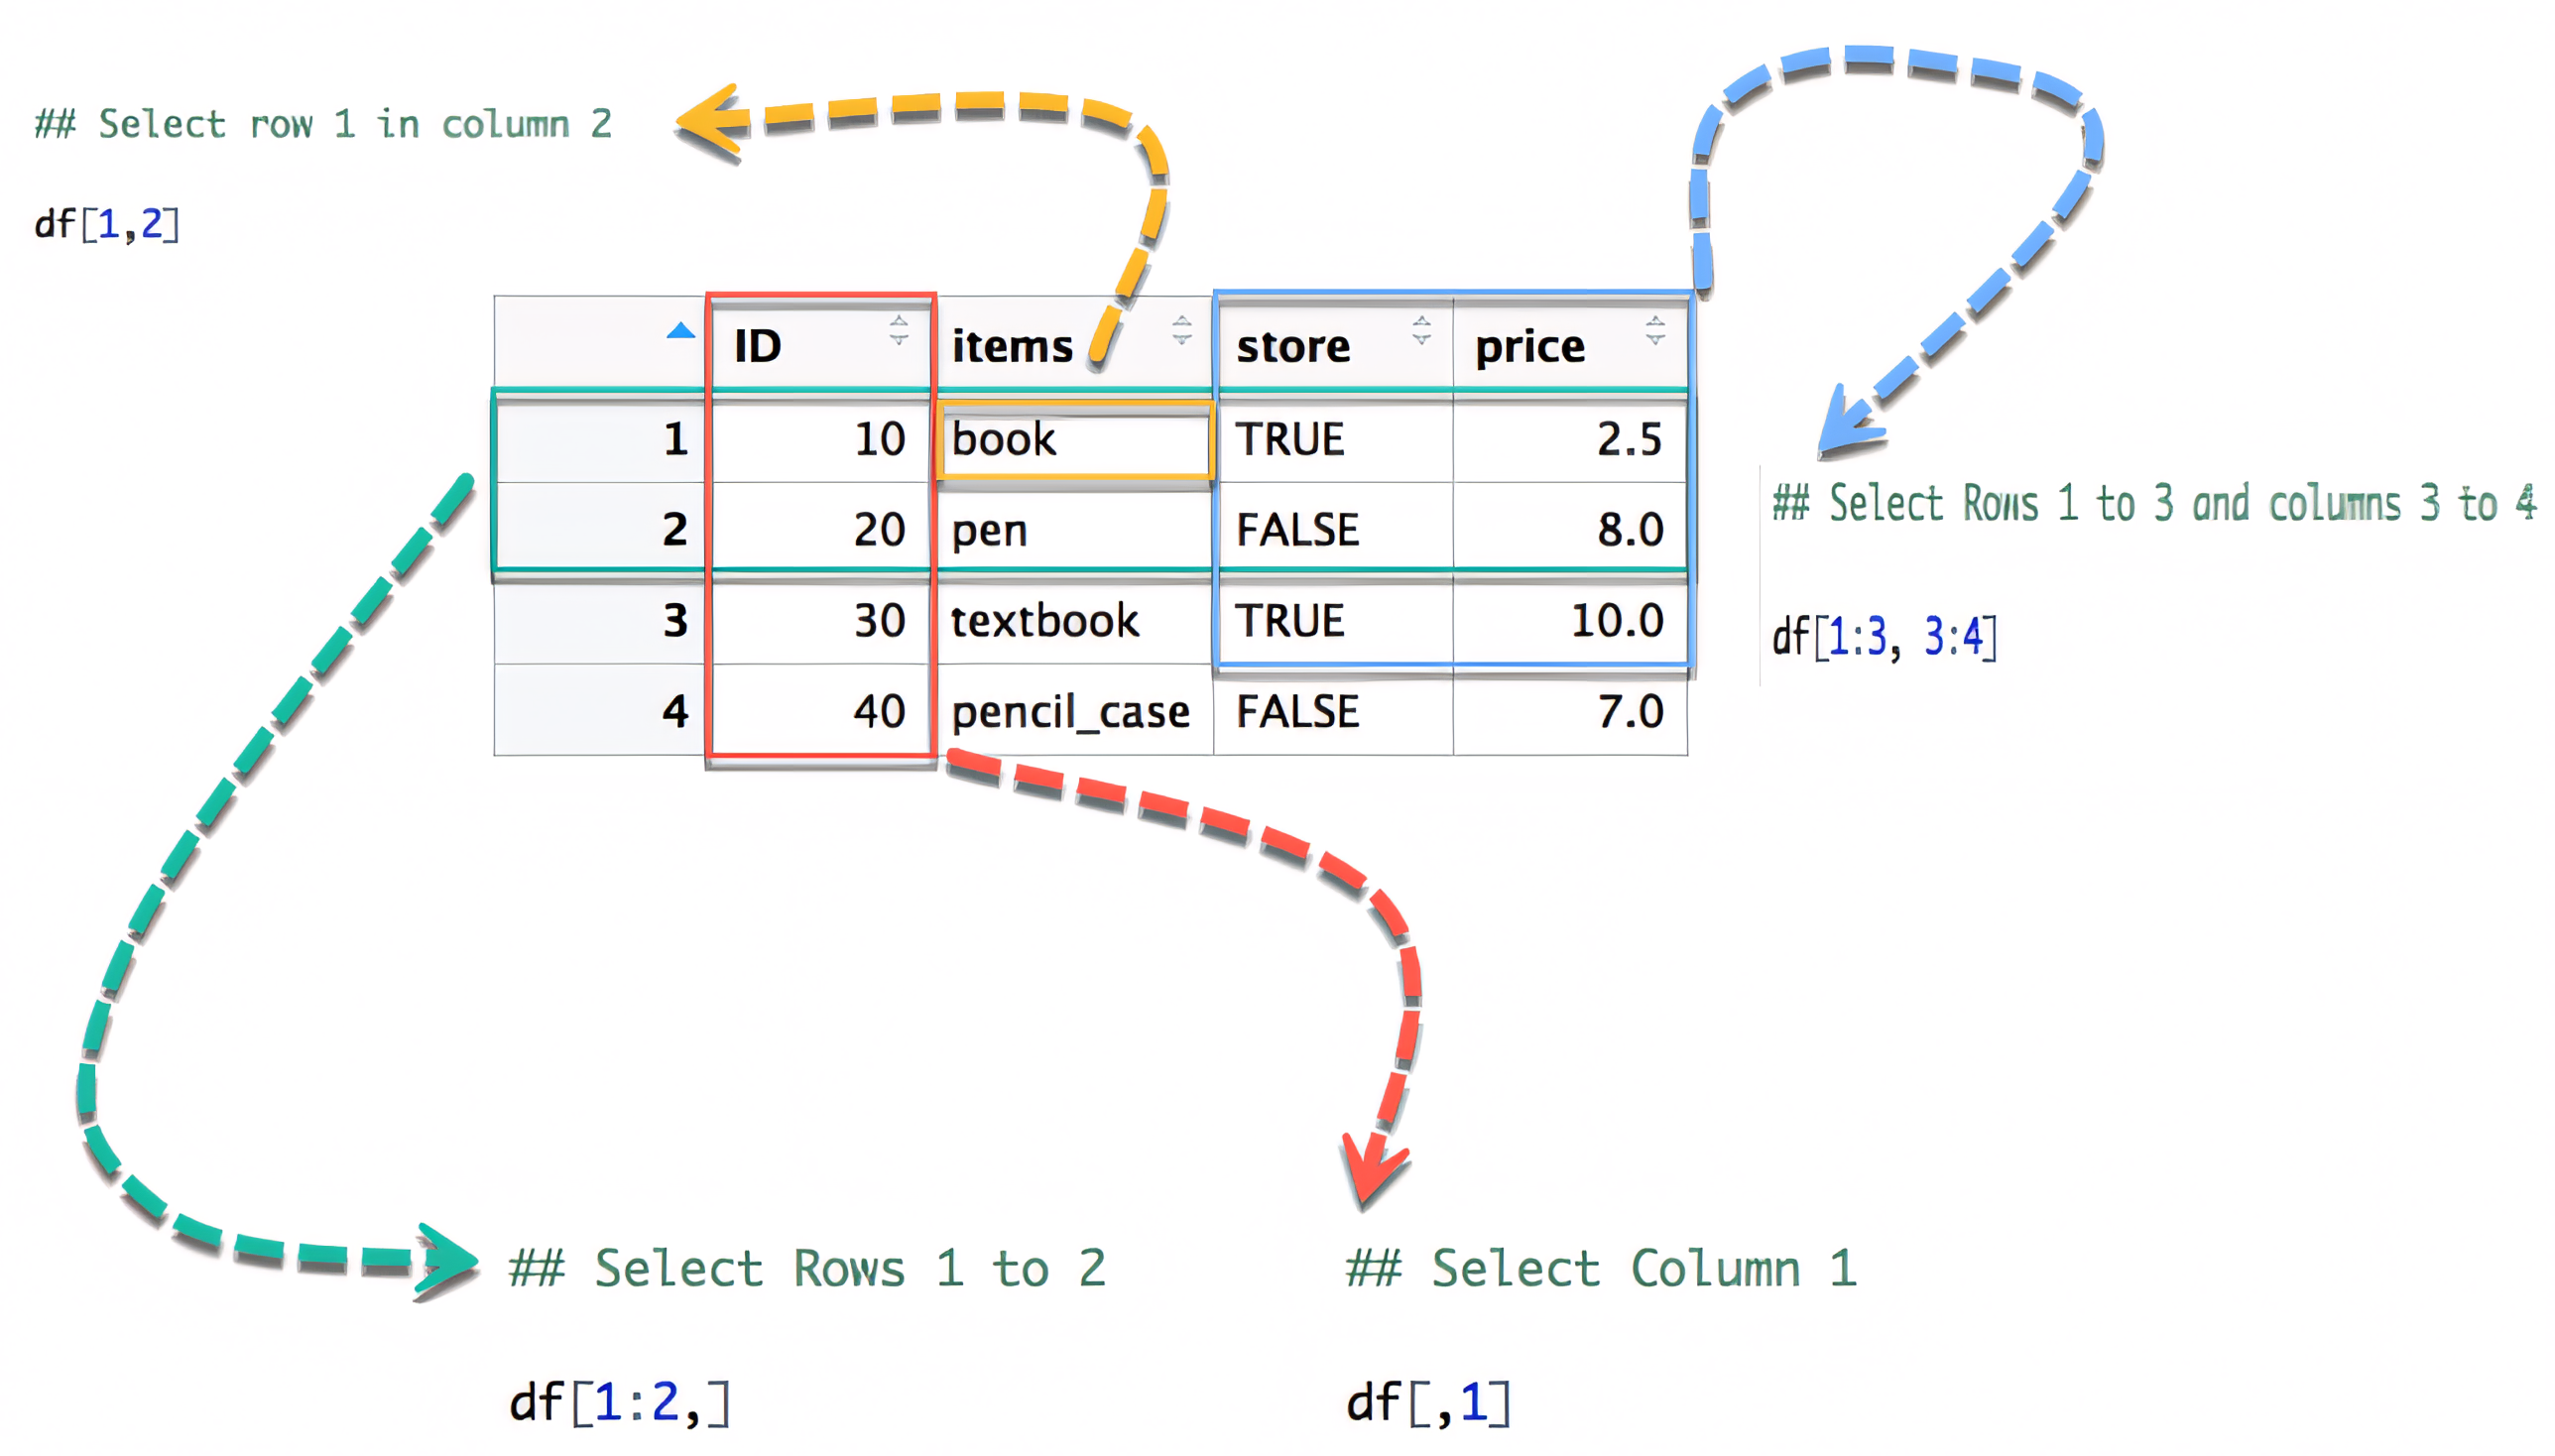Click the blue ascending sort triangle in row-index header
Viewport: 2555px width, 1456px height.
coord(680,331)
